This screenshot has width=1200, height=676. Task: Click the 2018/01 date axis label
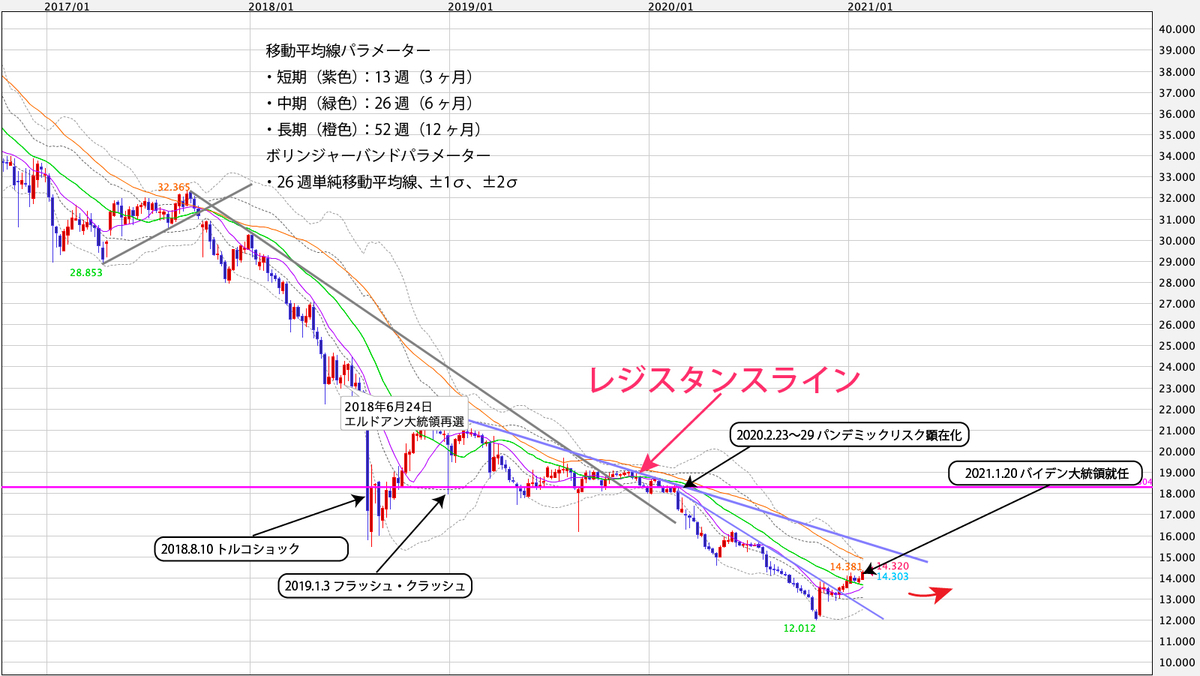pyautogui.click(x=270, y=6)
